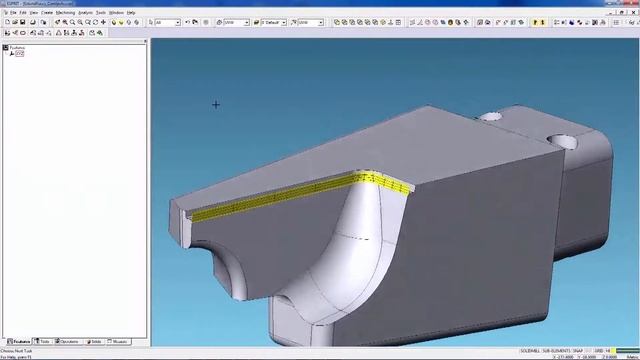Click the selection arrow icon beside All dropdown
The height and width of the screenshot is (360, 640).
151,22
